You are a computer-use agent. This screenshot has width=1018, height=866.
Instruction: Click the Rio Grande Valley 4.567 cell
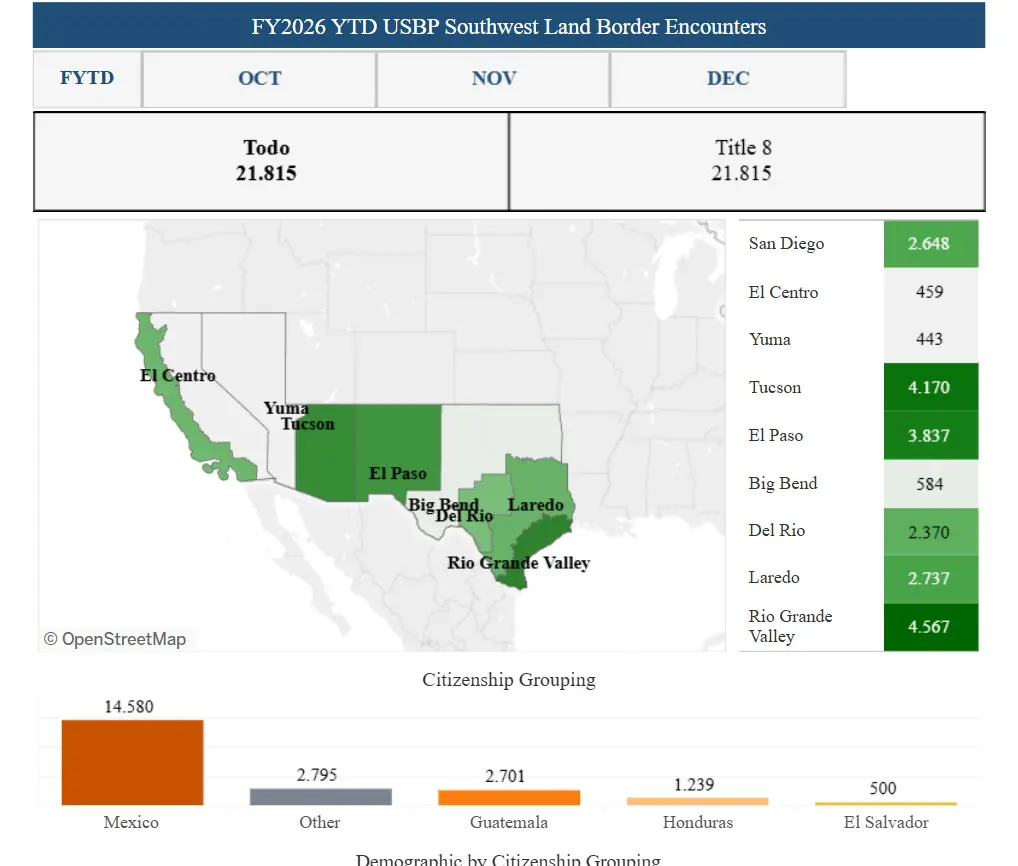pyautogui.click(x=930, y=627)
